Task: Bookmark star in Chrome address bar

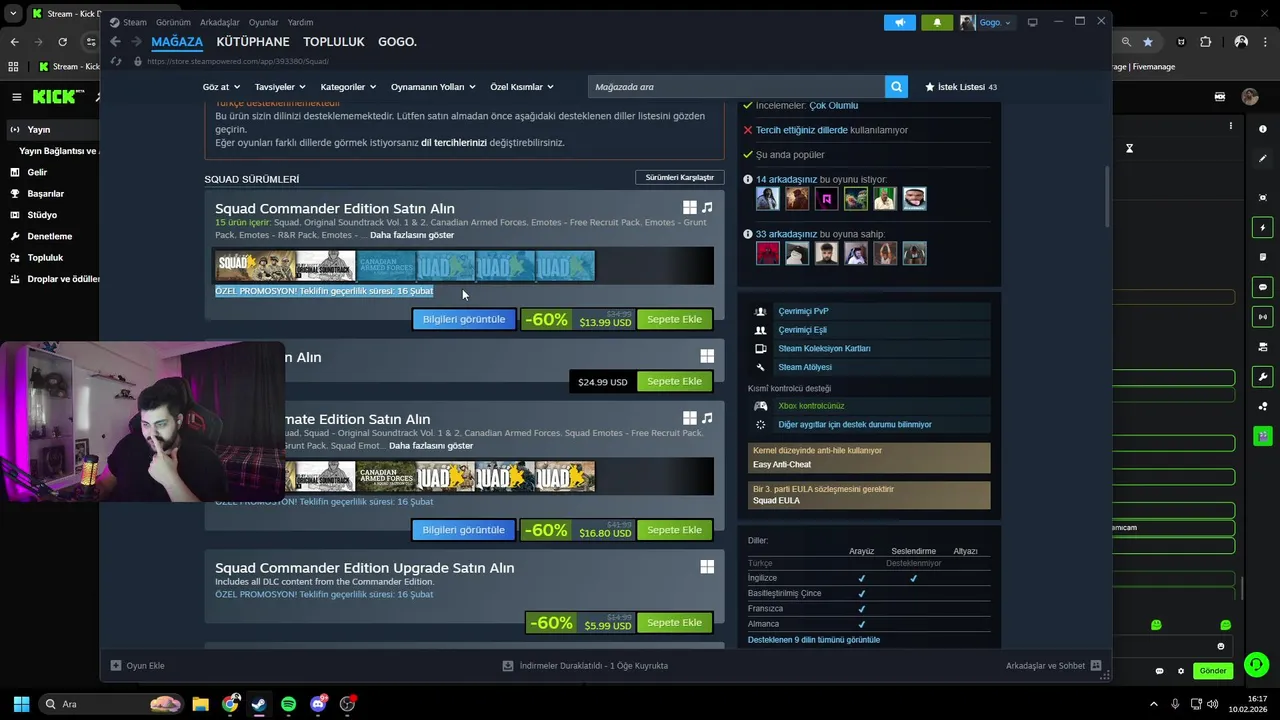Action: coord(1148,42)
